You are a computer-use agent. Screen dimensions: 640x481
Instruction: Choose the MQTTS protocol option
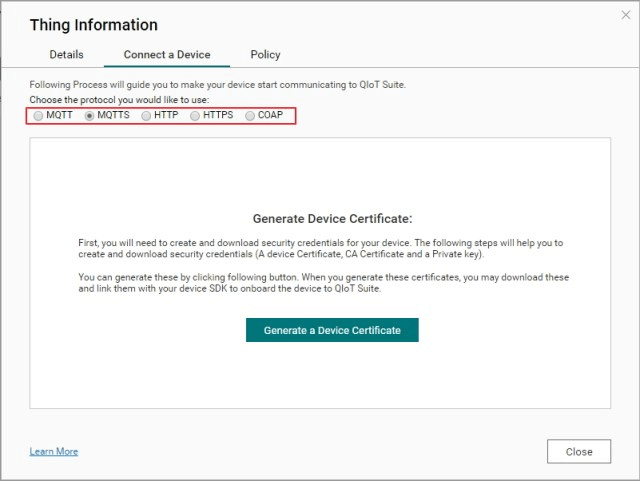point(90,116)
